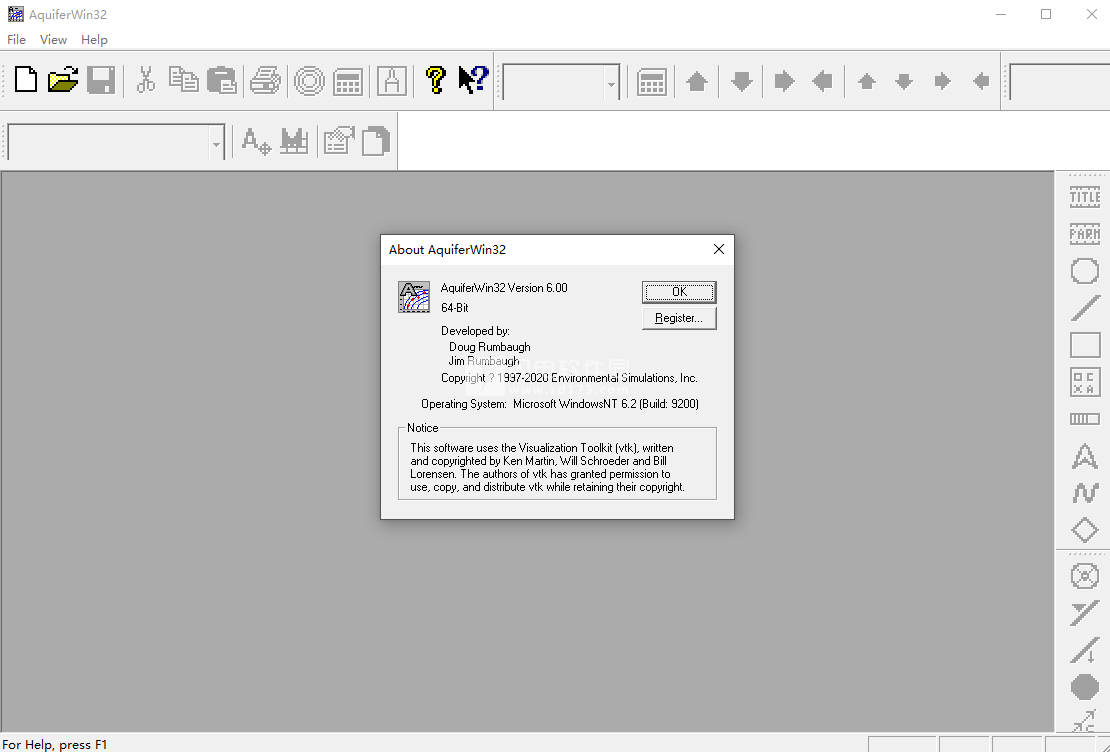Screen dimensions: 1110x752
Task: Select the diagonal line with arrow tool
Action: (x=1085, y=650)
